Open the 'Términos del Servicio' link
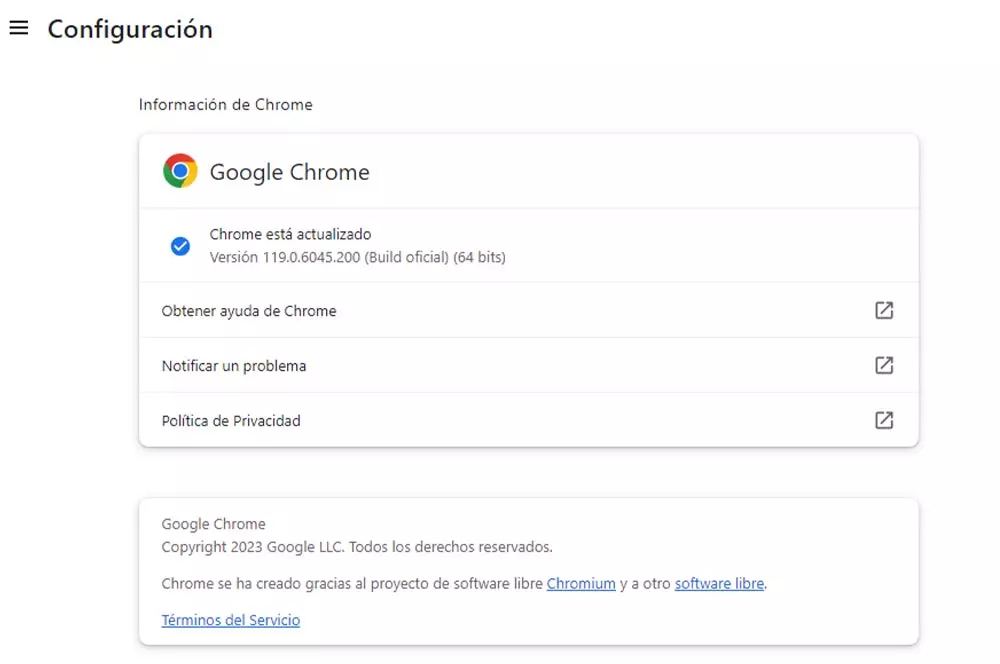1000x664 pixels. point(230,620)
